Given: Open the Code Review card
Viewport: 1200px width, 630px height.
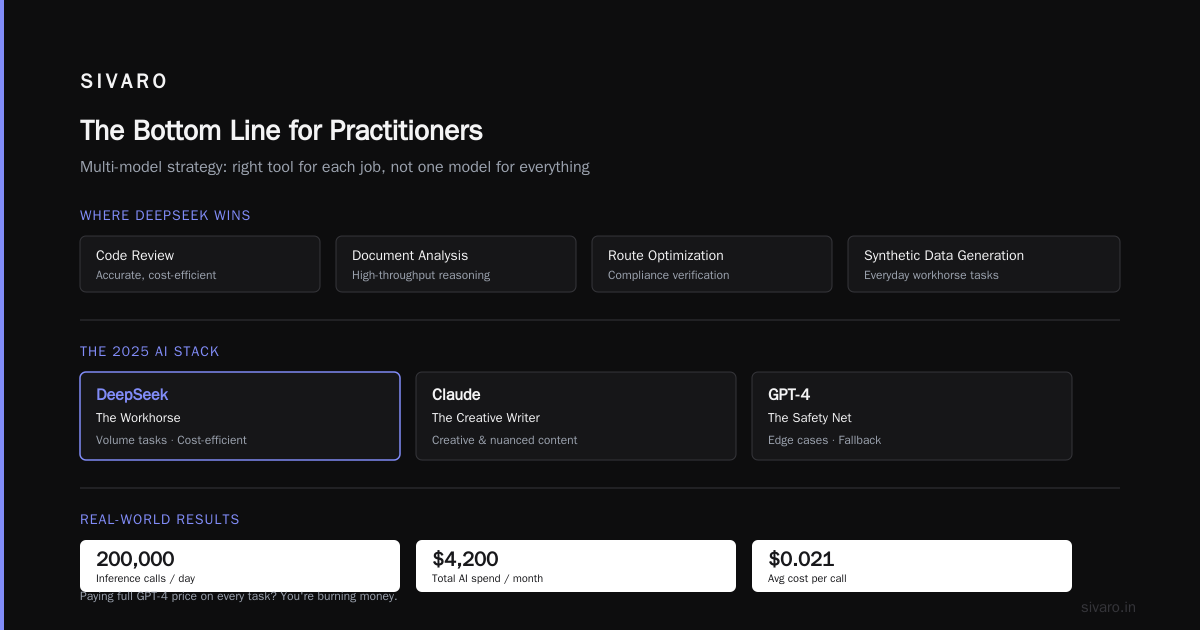Looking at the screenshot, I should click(200, 264).
